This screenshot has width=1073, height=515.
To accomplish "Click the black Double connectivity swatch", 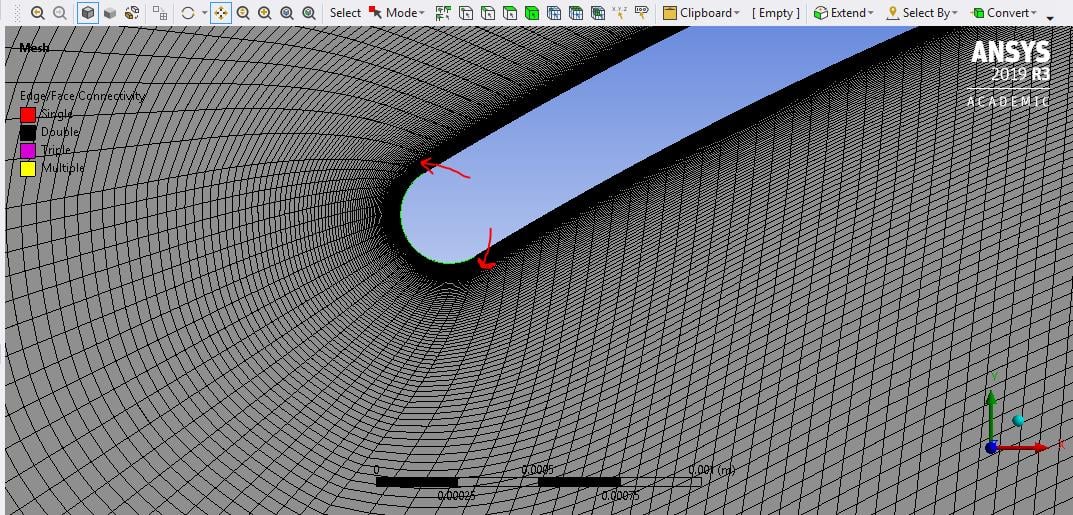I will [x=27, y=132].
